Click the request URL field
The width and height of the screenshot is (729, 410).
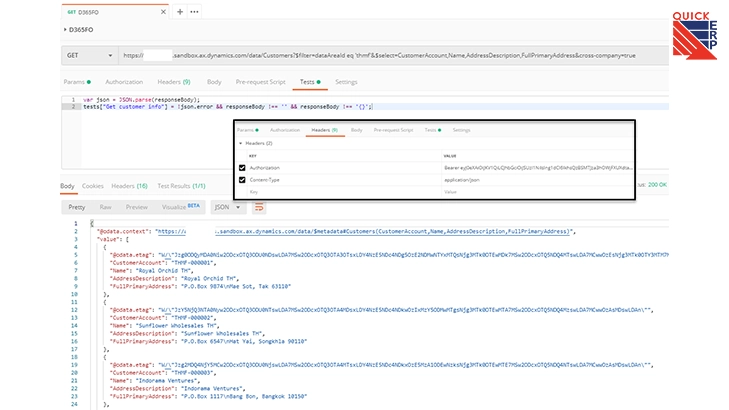click(x=393, y=55)
